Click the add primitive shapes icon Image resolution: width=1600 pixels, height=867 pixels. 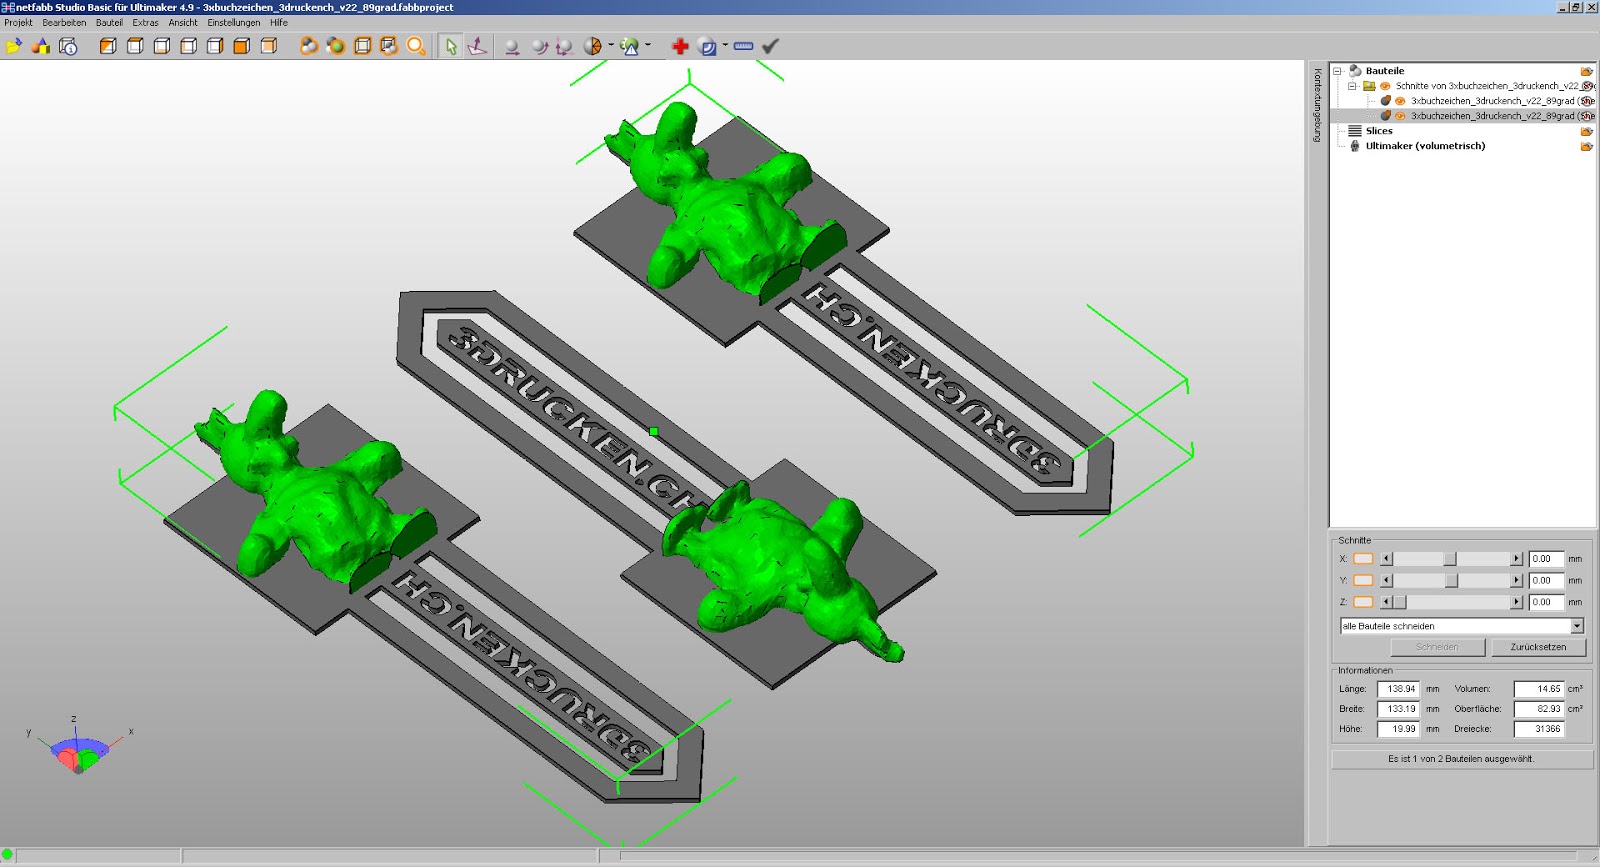pos(41,46)
